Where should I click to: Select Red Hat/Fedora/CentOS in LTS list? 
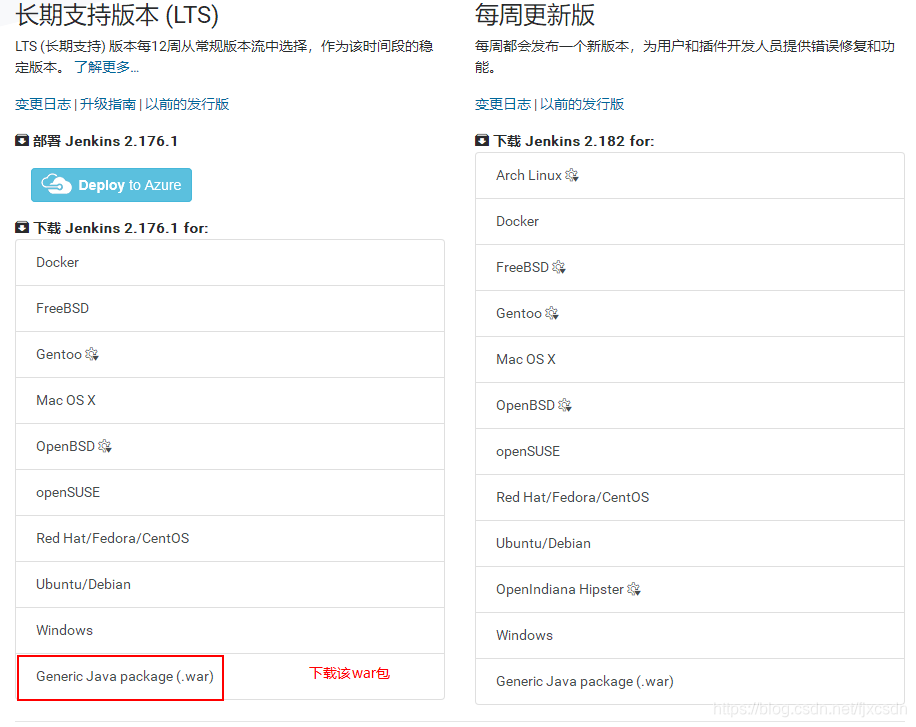pos(230,538)
